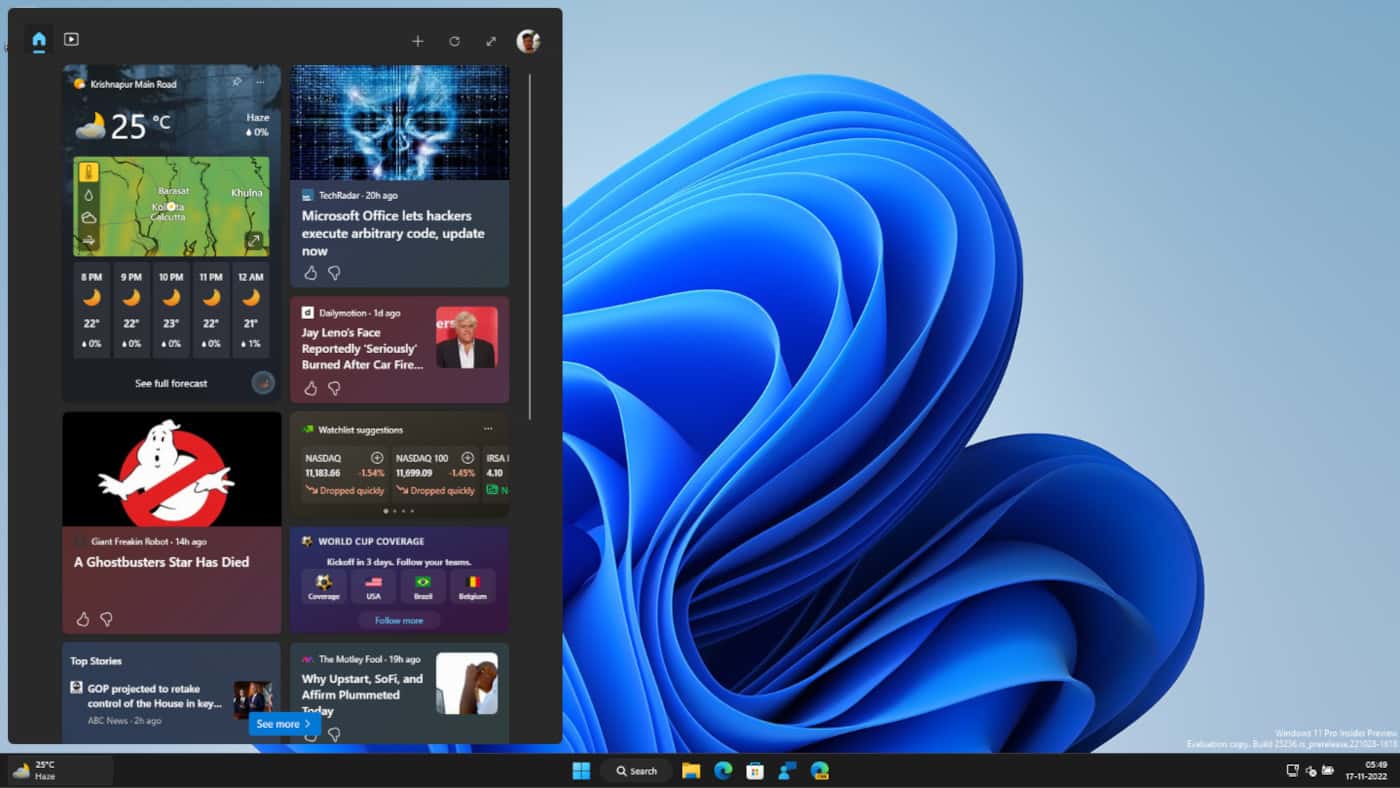Image resolution: width=1400 pixels, height=788 pixels.
Task: Open the user profile picture
Action: point(528,41)
